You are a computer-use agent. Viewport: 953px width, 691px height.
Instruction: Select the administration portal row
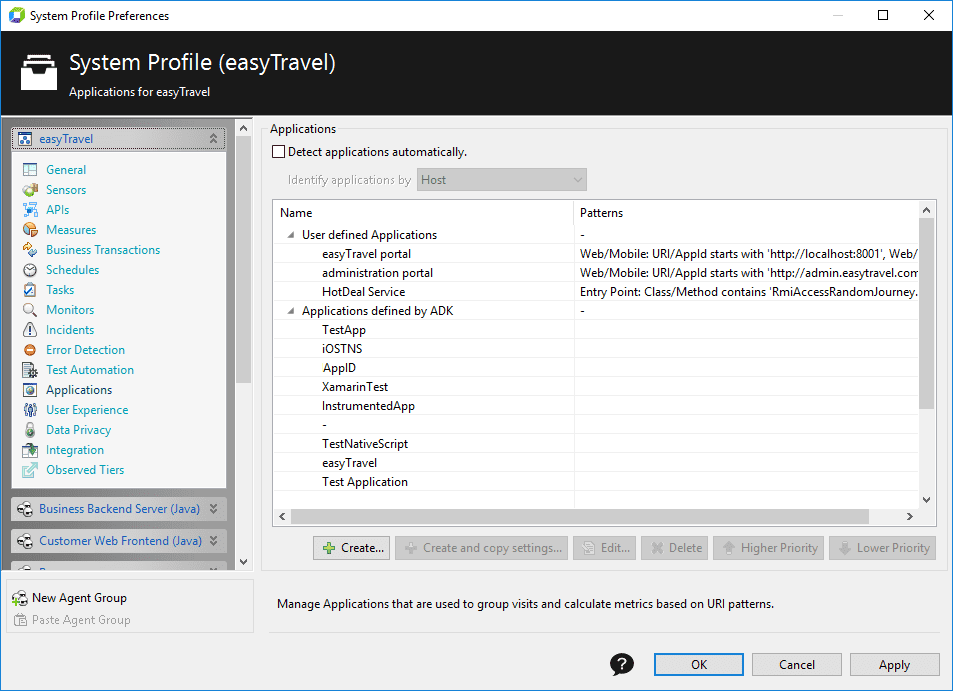pos(596,273)
